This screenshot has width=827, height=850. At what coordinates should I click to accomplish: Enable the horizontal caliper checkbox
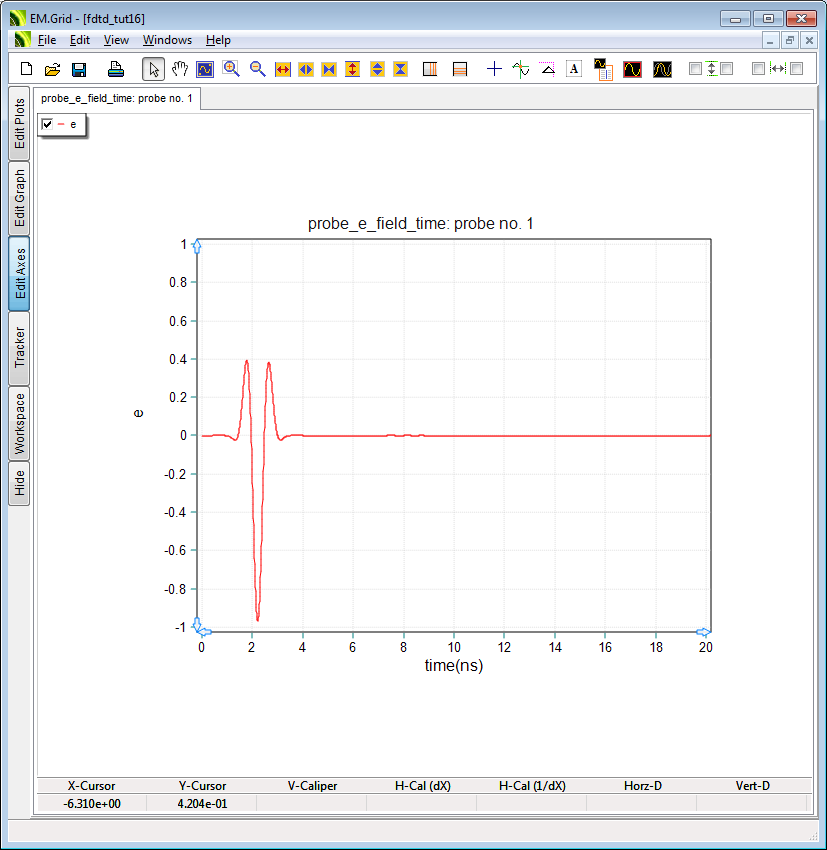pos(757,68)
